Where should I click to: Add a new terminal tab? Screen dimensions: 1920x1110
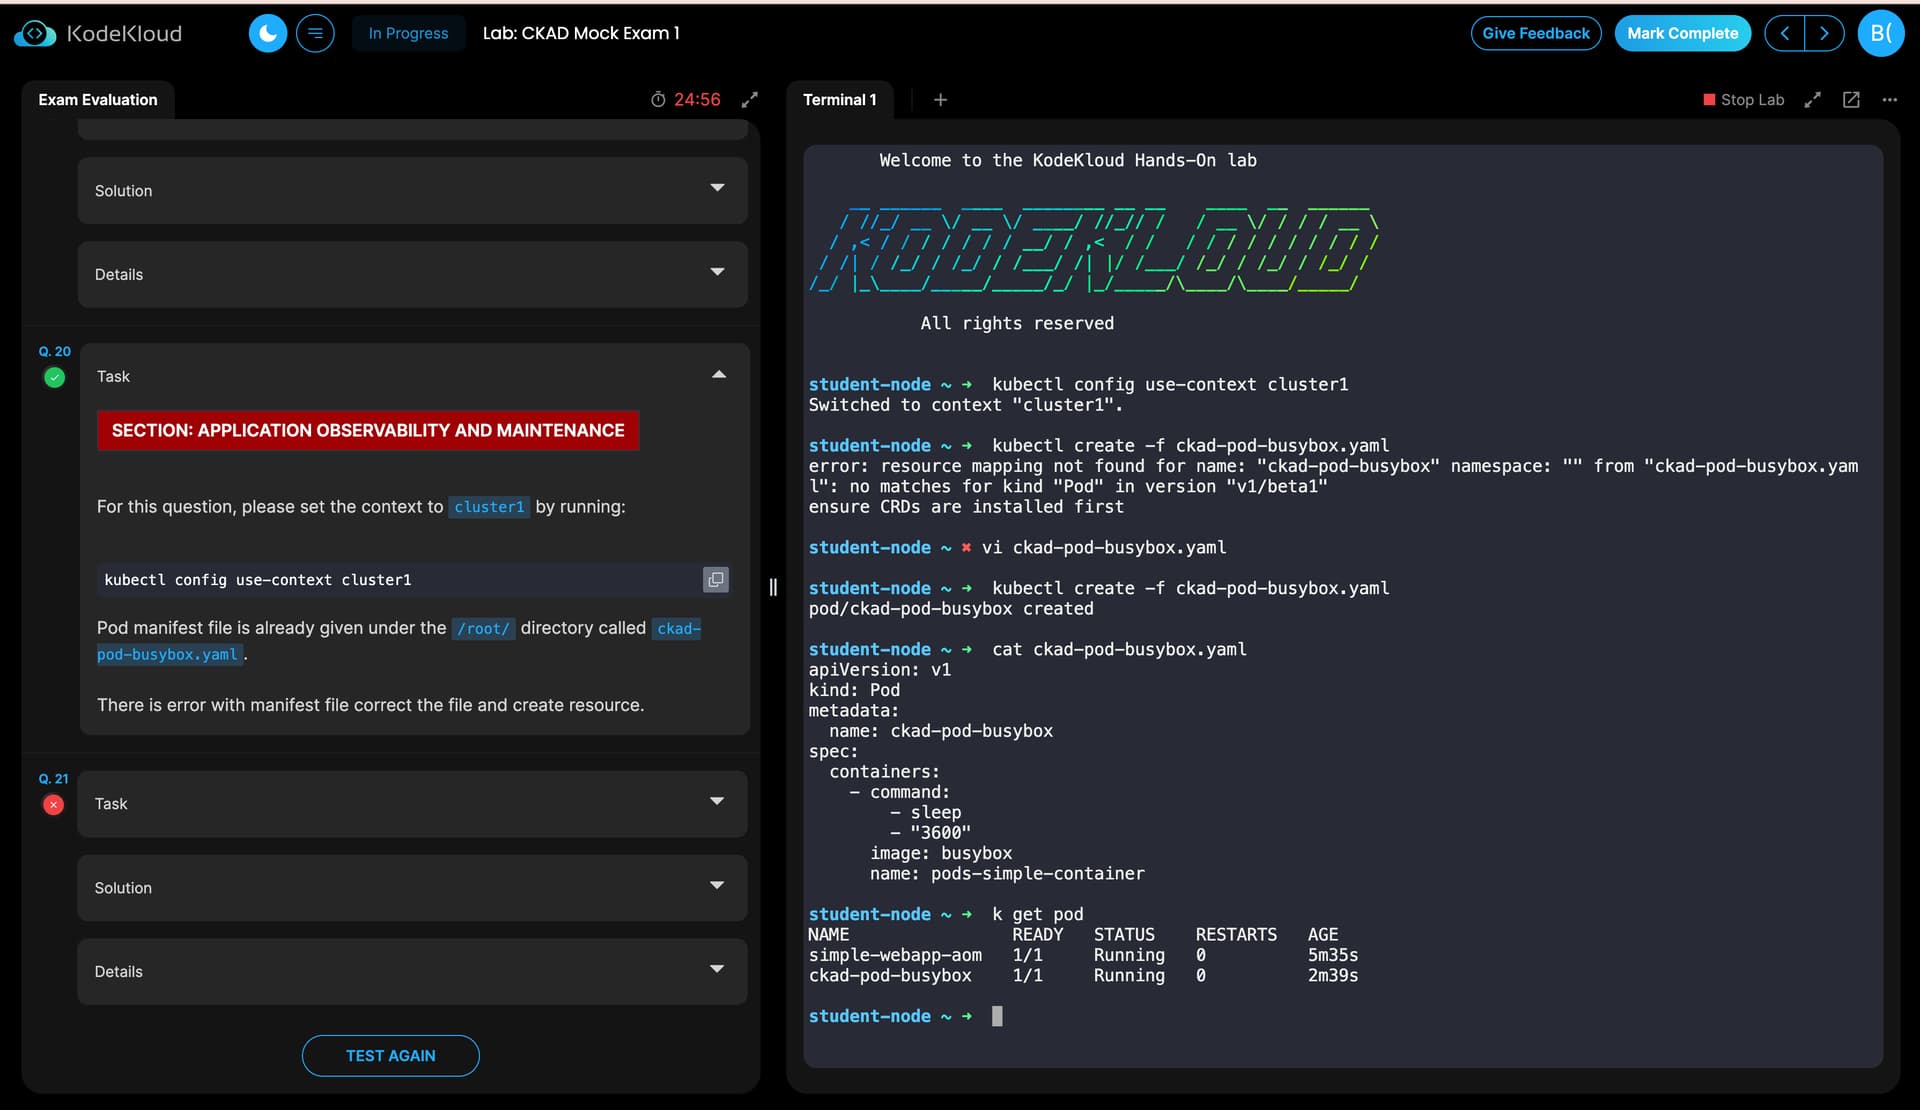(x=940, y=100)
